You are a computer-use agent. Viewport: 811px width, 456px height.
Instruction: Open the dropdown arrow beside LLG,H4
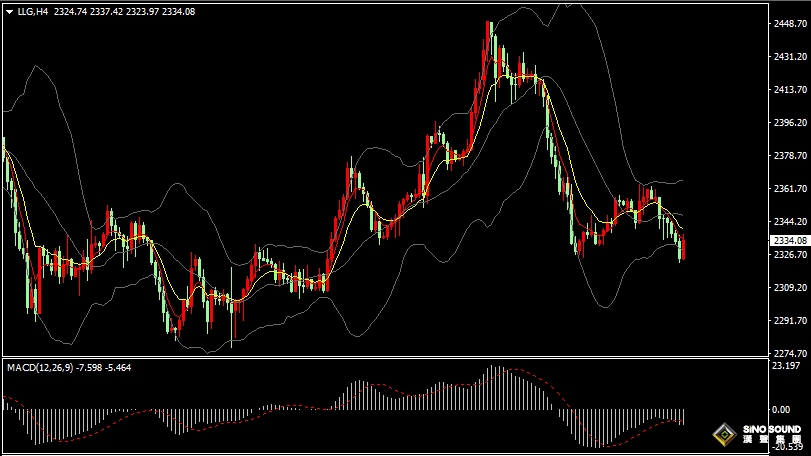tap(9, 11)
